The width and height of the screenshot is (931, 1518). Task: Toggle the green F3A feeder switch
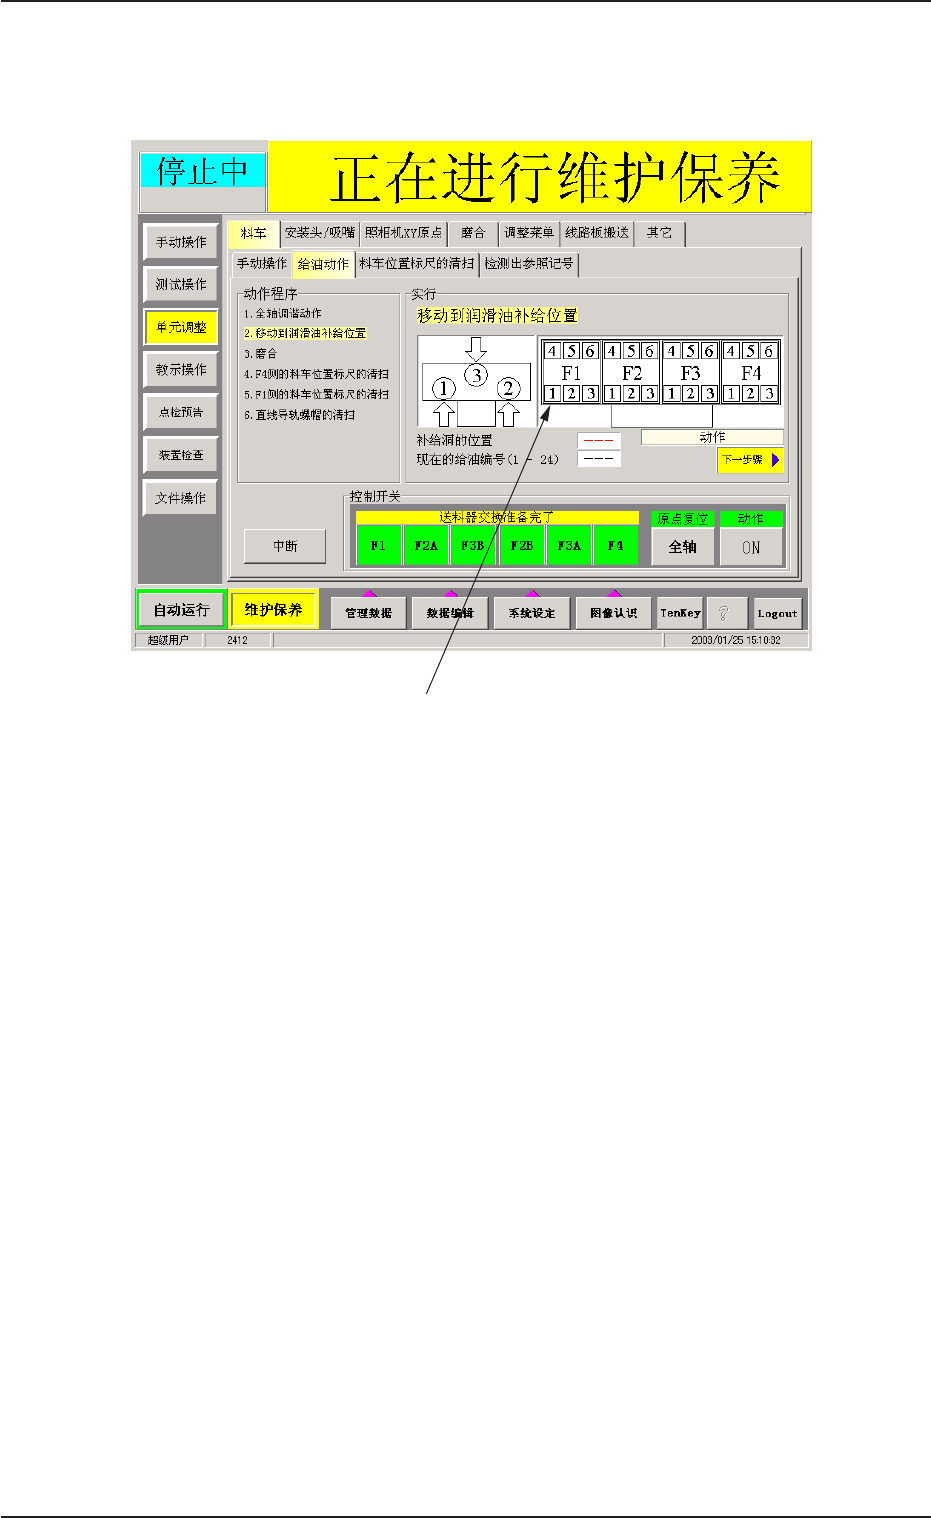click(x=569, y=546)
